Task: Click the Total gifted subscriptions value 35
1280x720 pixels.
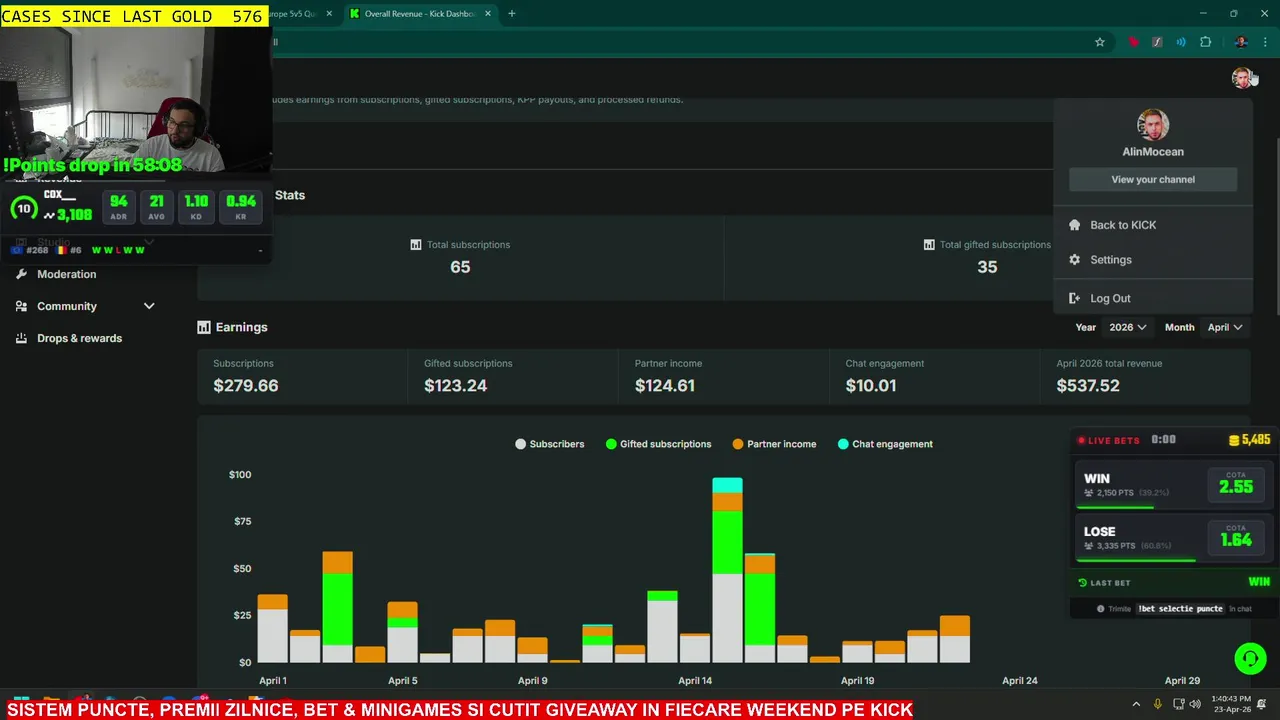Action: click(x=987, y=267)
